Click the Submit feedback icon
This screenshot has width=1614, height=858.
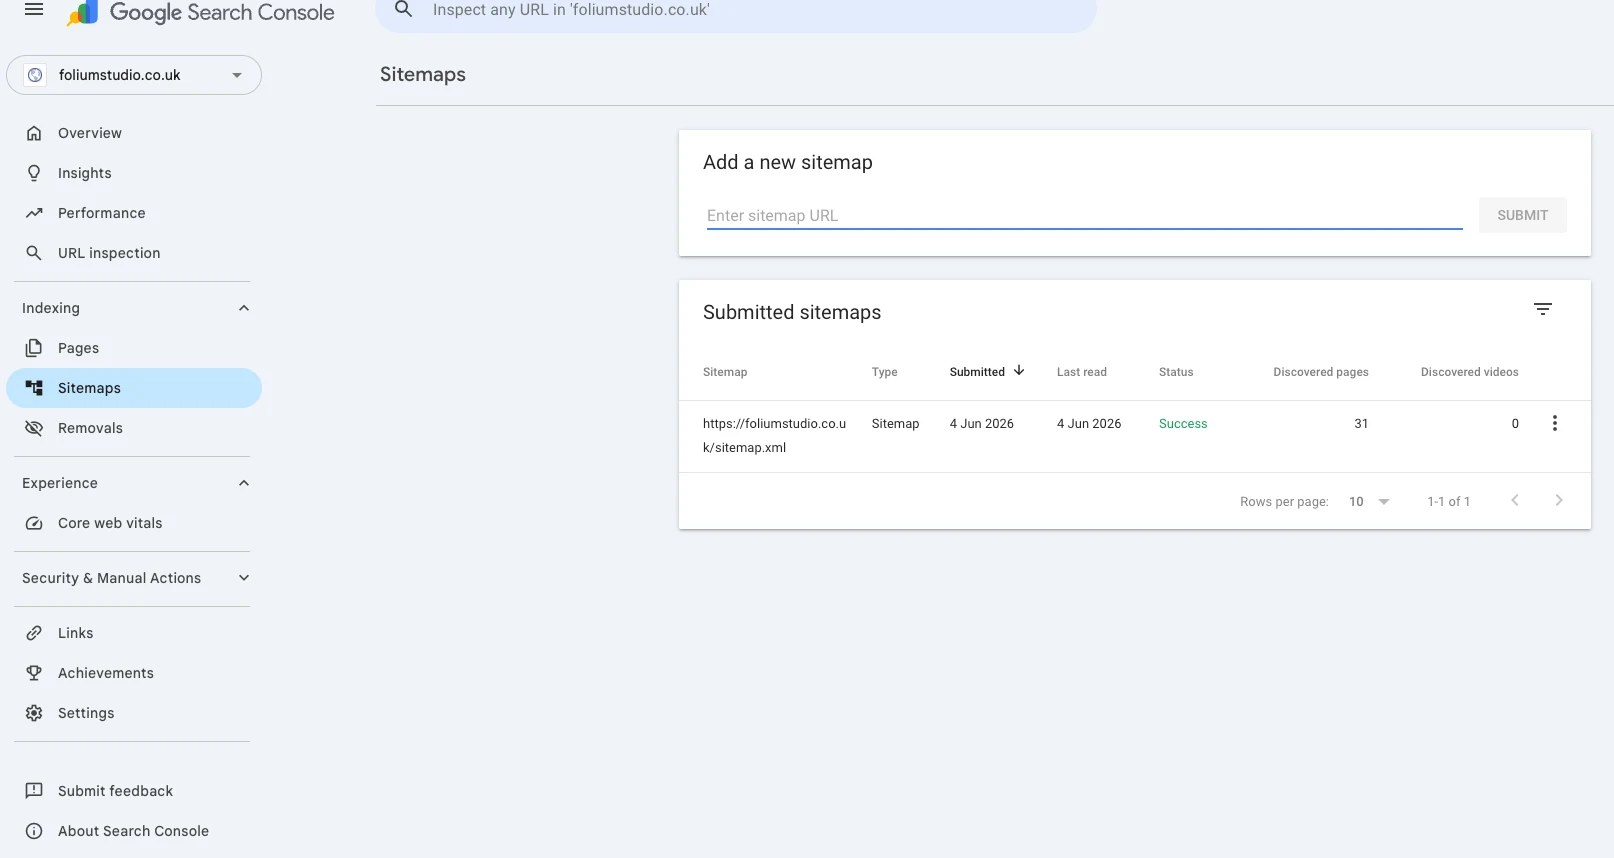pyautogui.click(x=34, y=791)
